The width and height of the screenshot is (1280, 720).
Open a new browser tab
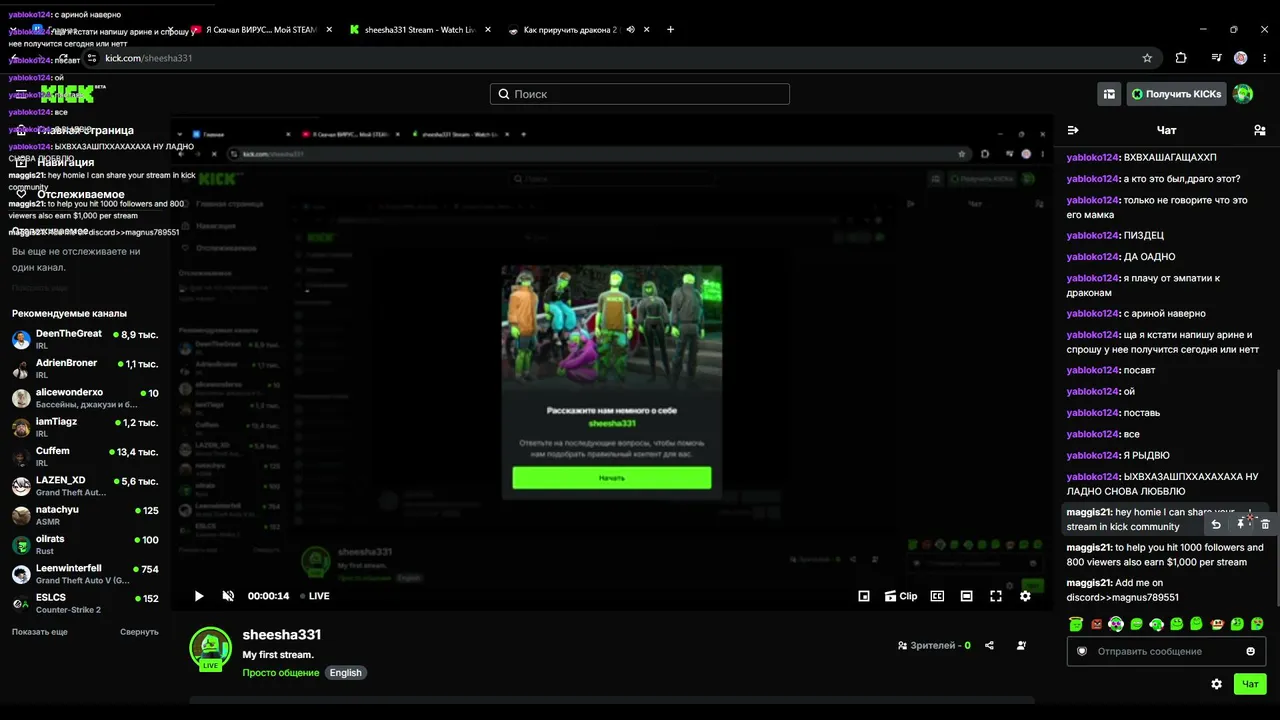click(x=670, y=30)
